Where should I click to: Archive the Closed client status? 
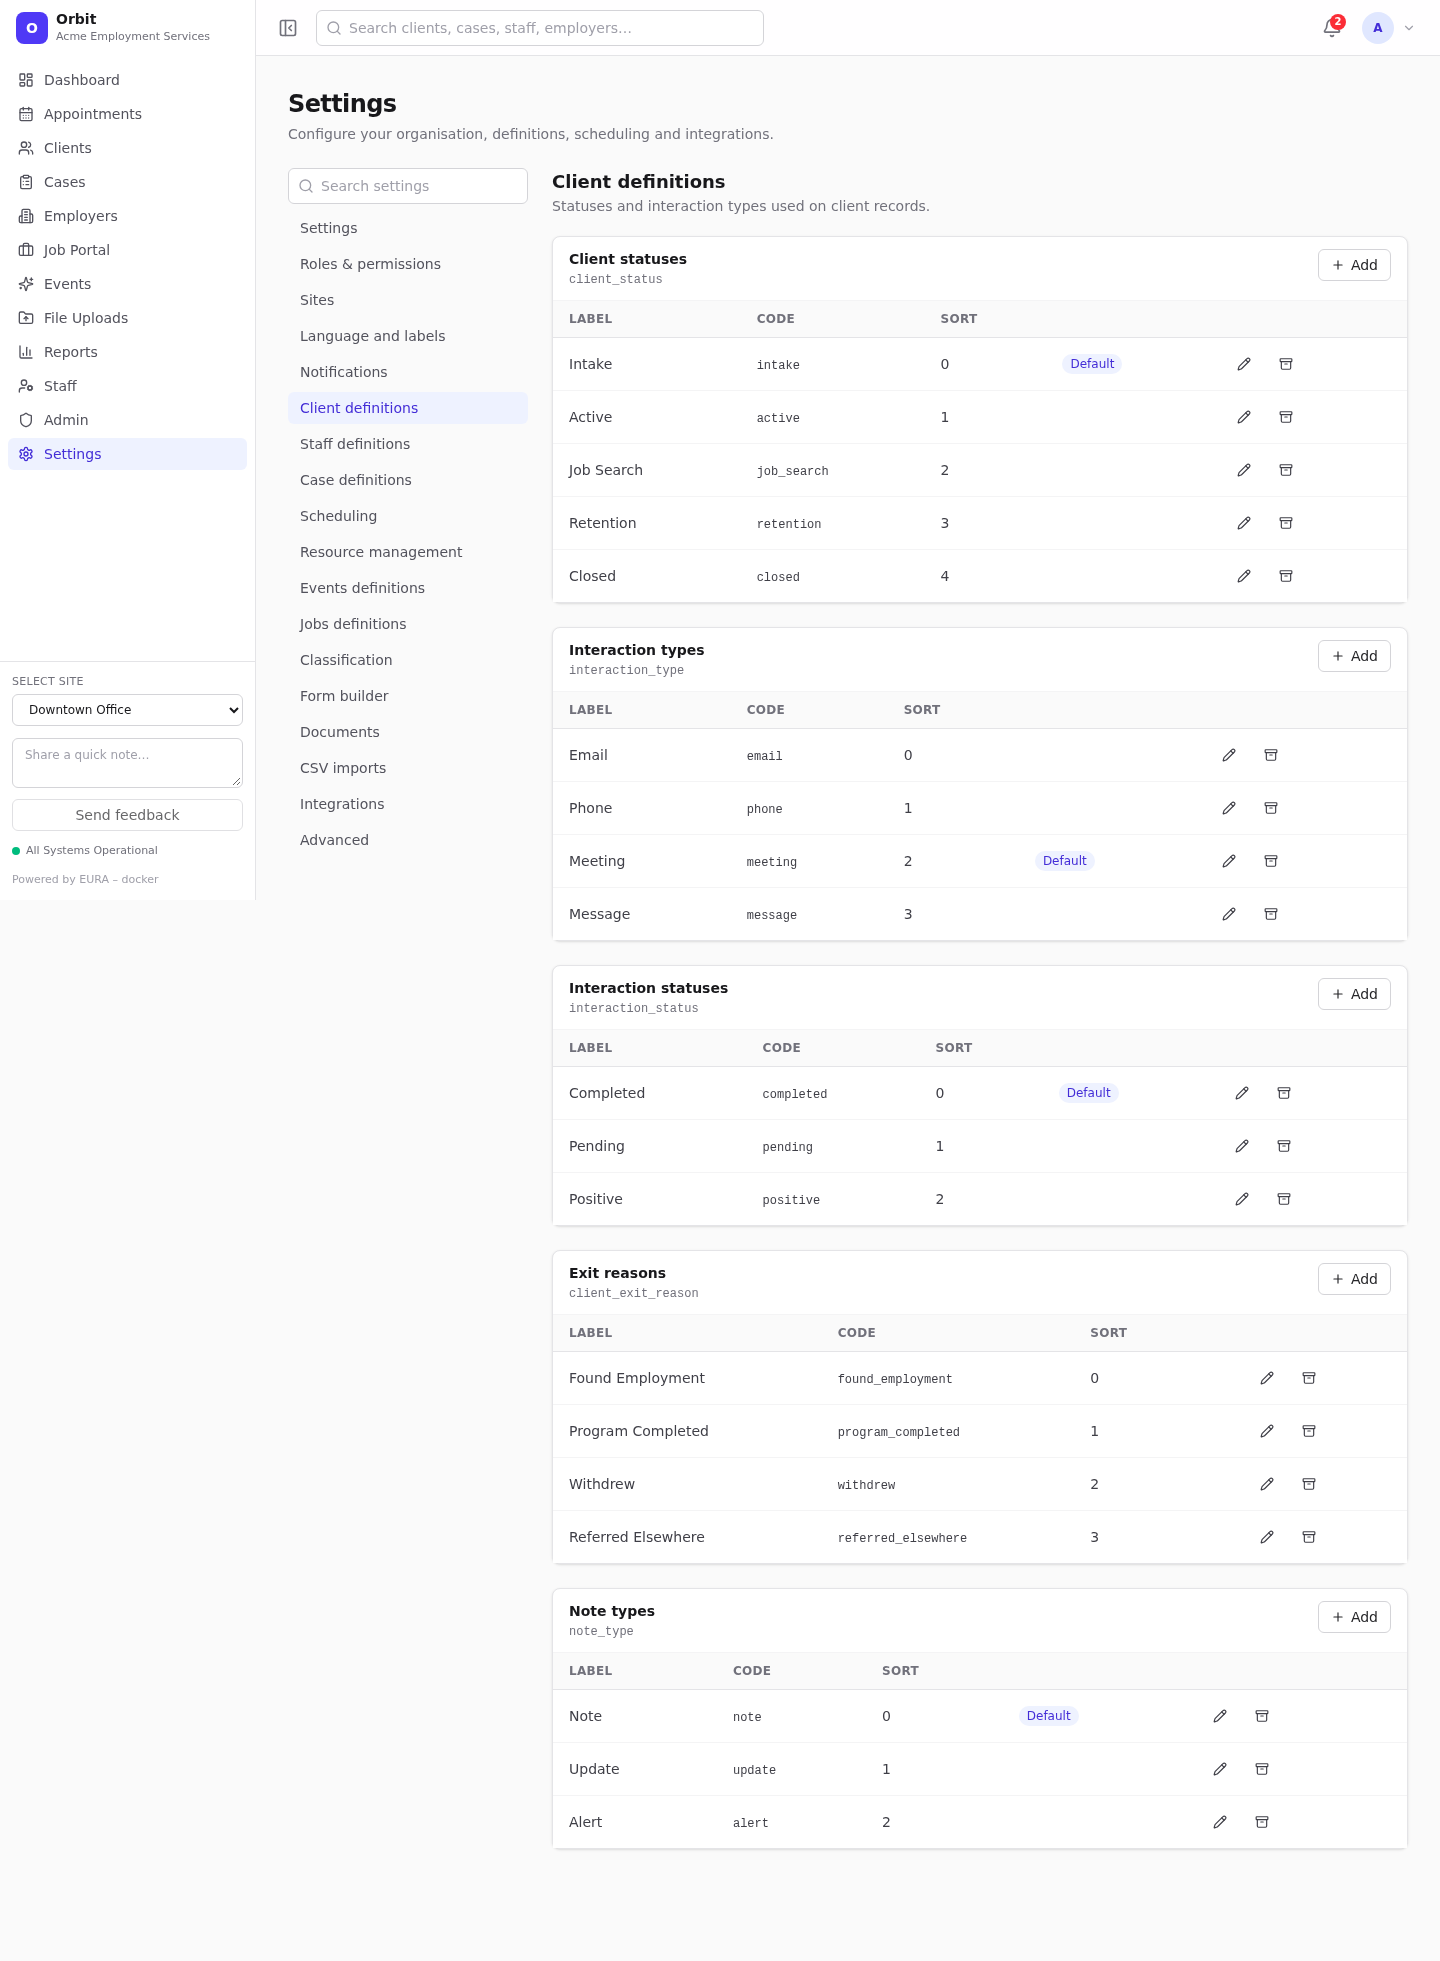1286,576
